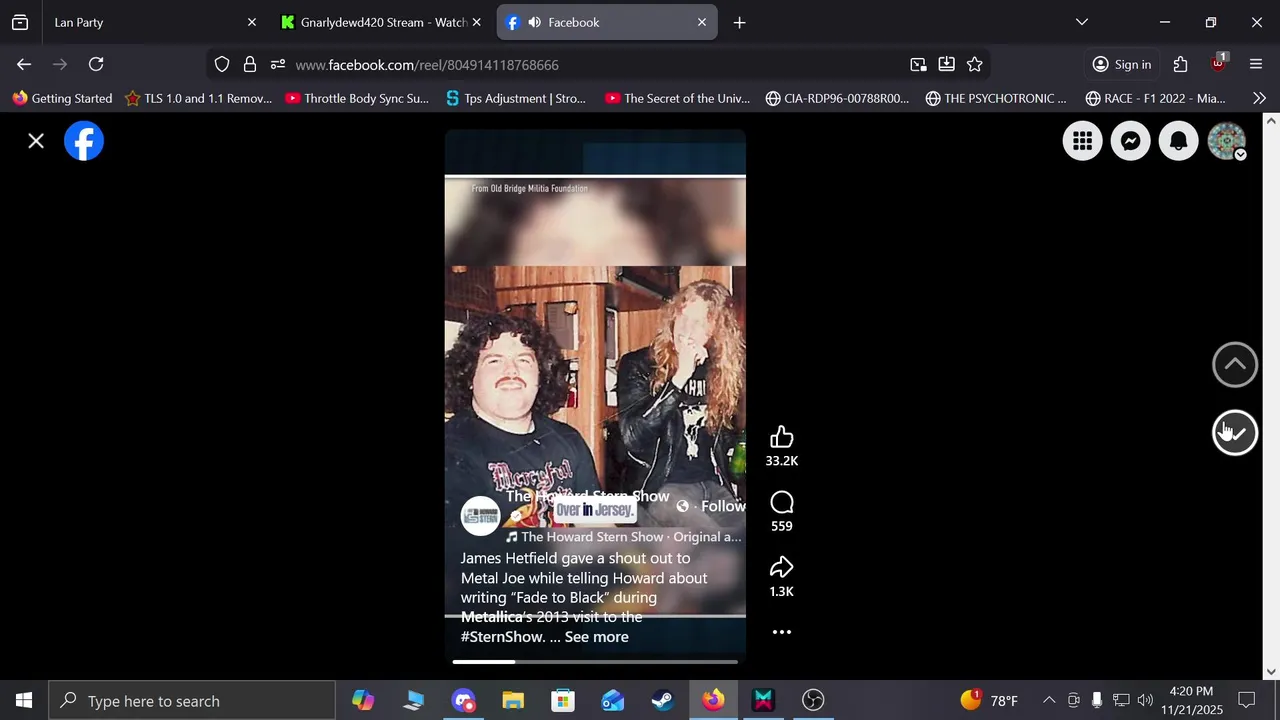This screenshot has width=1280, height=720.
Task: Go back one page
Action: 24,64
